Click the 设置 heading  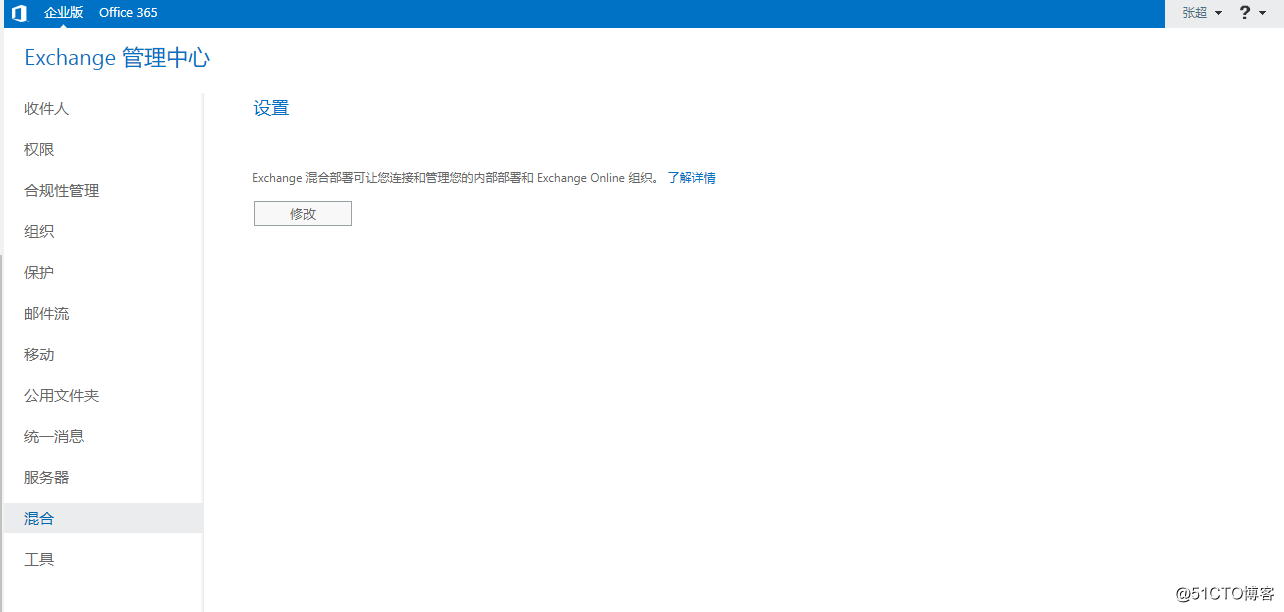tap(271, 108)
